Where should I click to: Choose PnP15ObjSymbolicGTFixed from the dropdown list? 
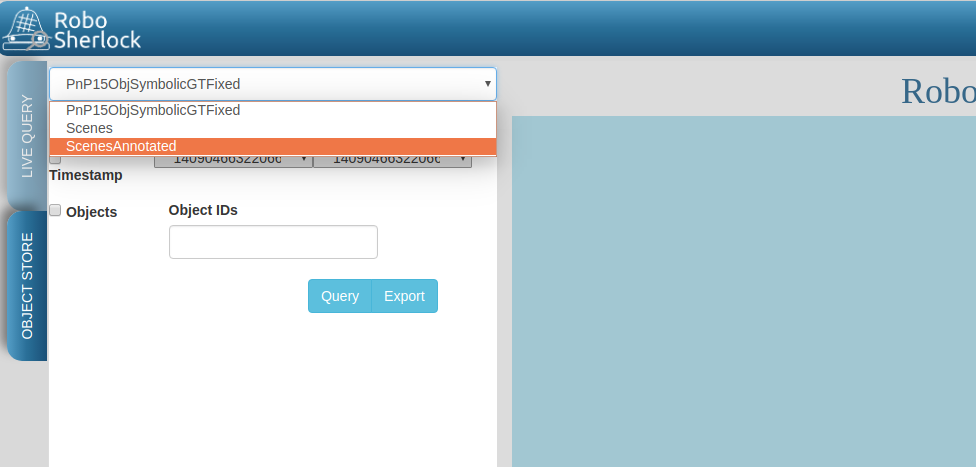[x=273, y=110]
